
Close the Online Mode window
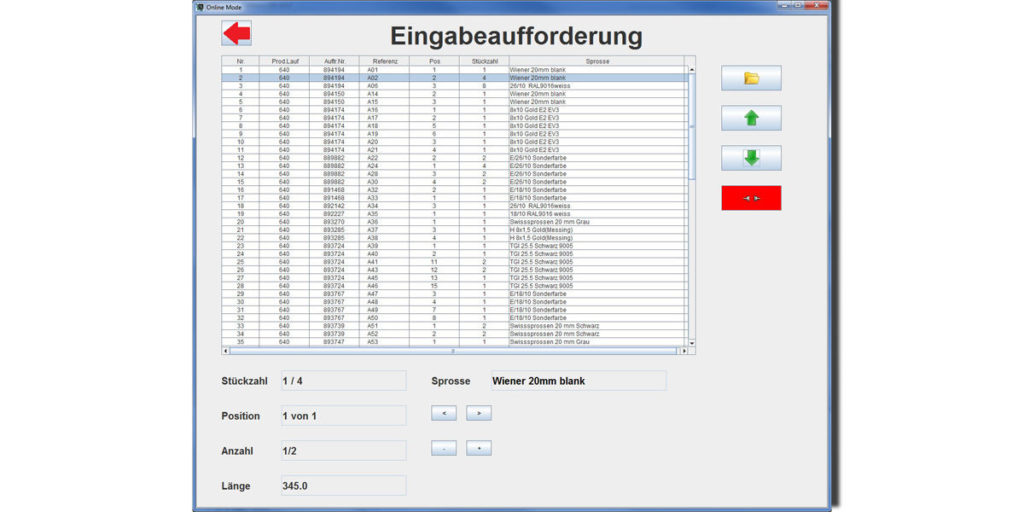click(815, 5)
